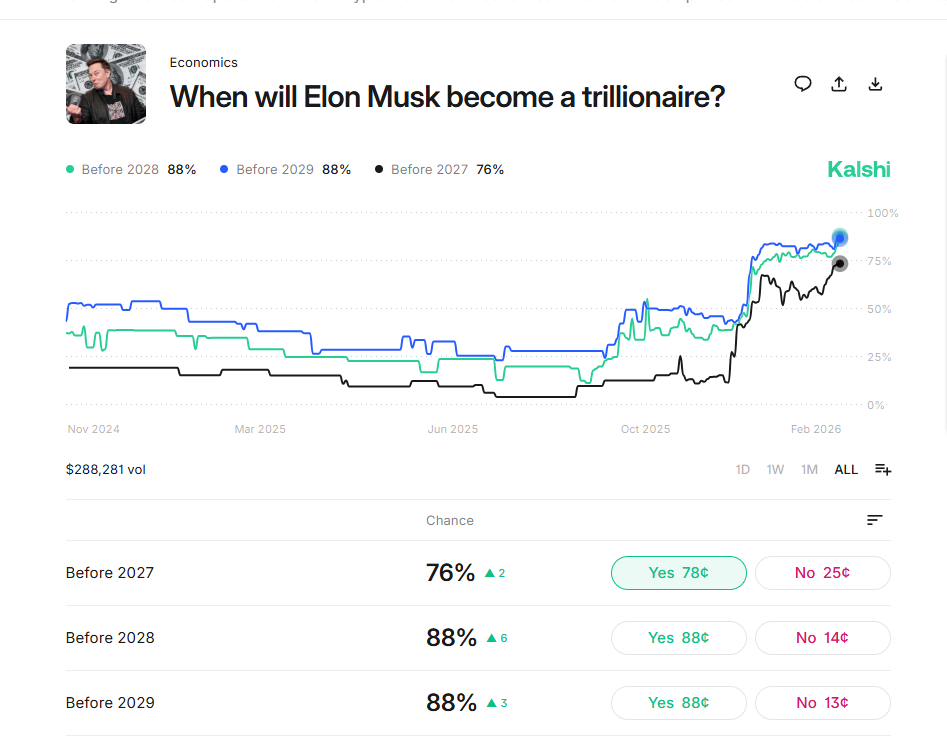Select the 1D time range
Image resolution: width=947 pixels, height=741 pixels.
click(x=743, y=469)
